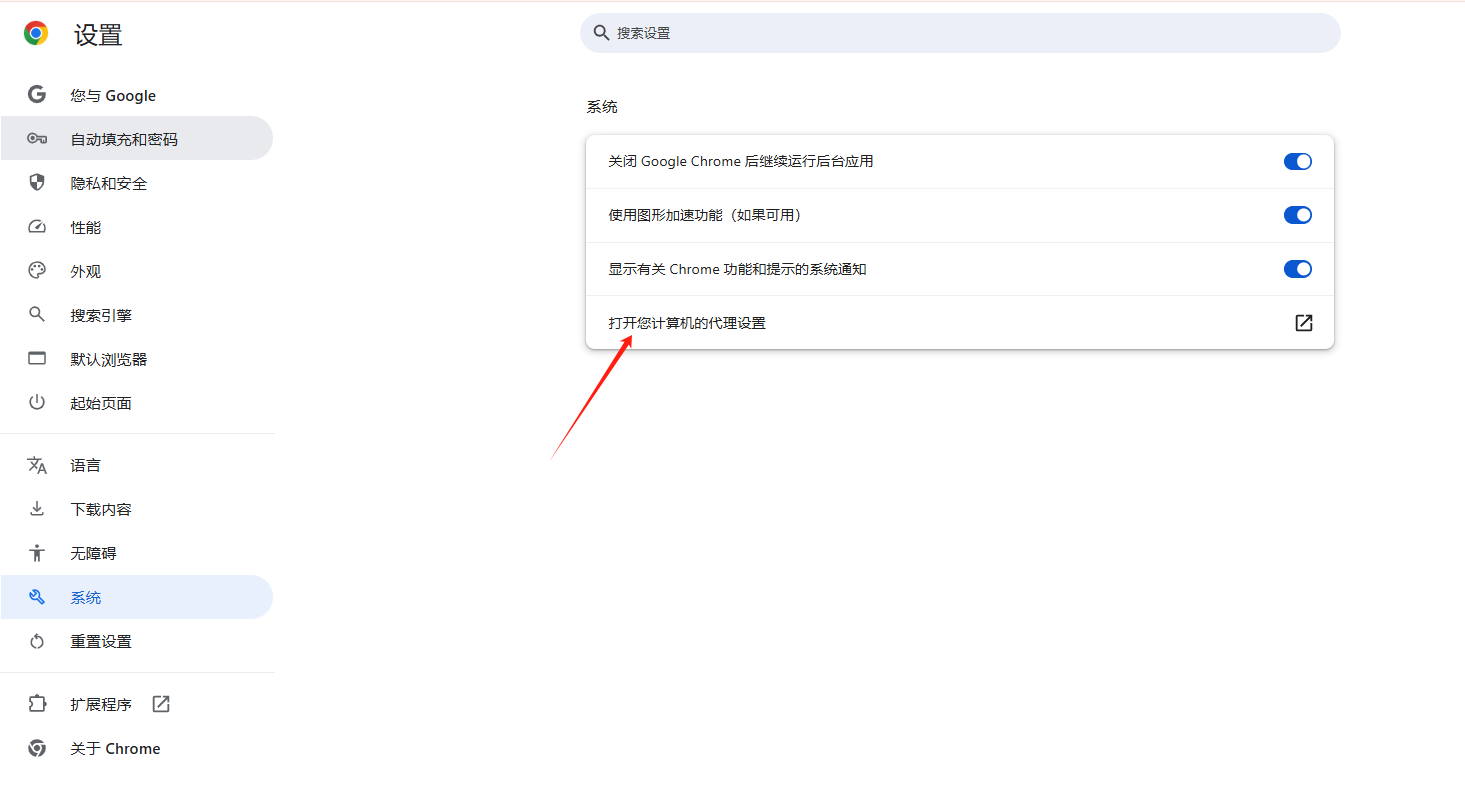The width and height of the screenshot is (1465, 806).
Task: Go to 隐私和安全 section
Action: (x=136, y=183)
